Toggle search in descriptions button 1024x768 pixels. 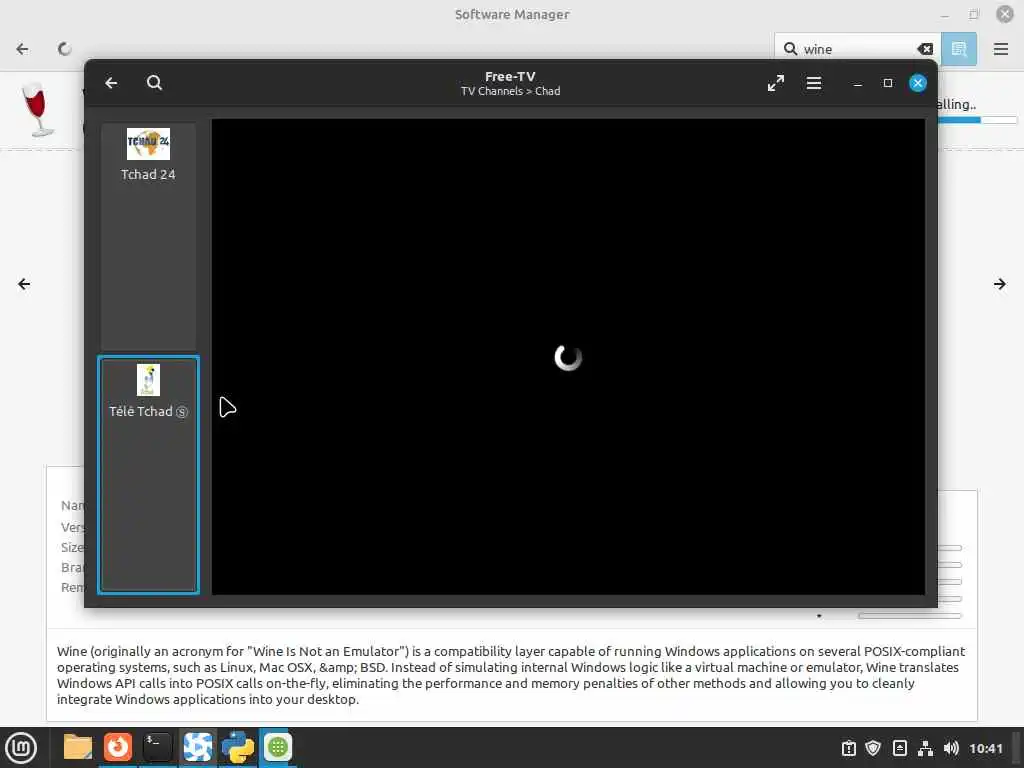959,49
